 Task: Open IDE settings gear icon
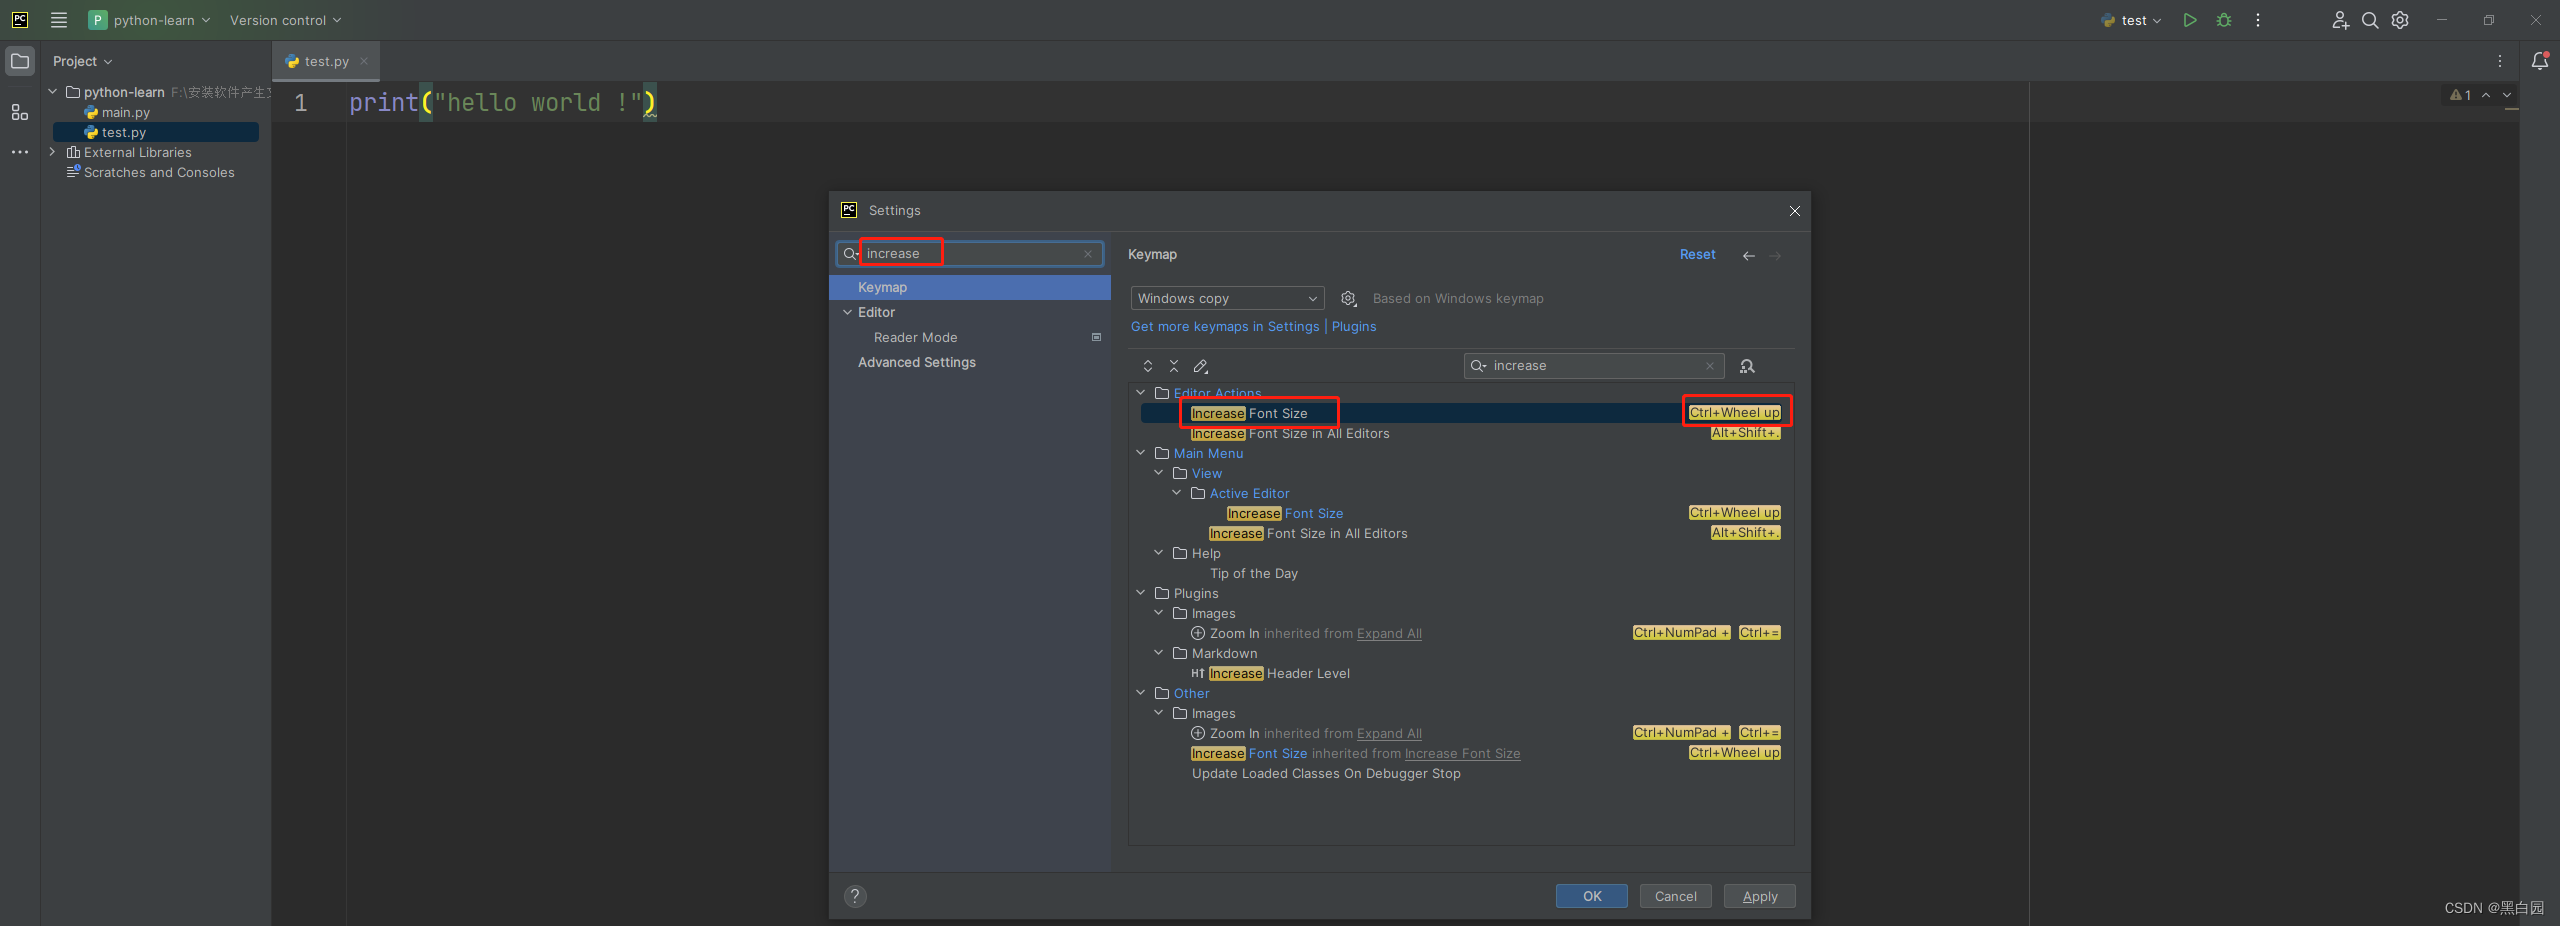point(2400,20)
